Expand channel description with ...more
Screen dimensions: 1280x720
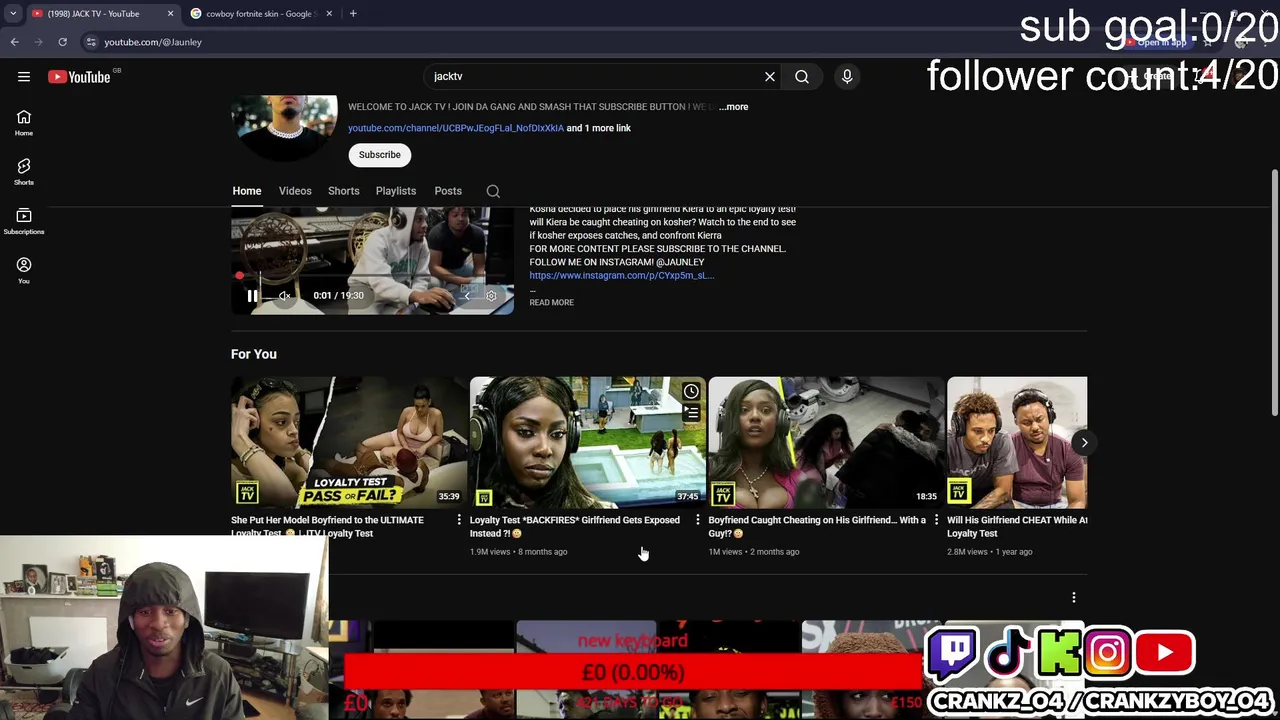(x=733, y=106)
